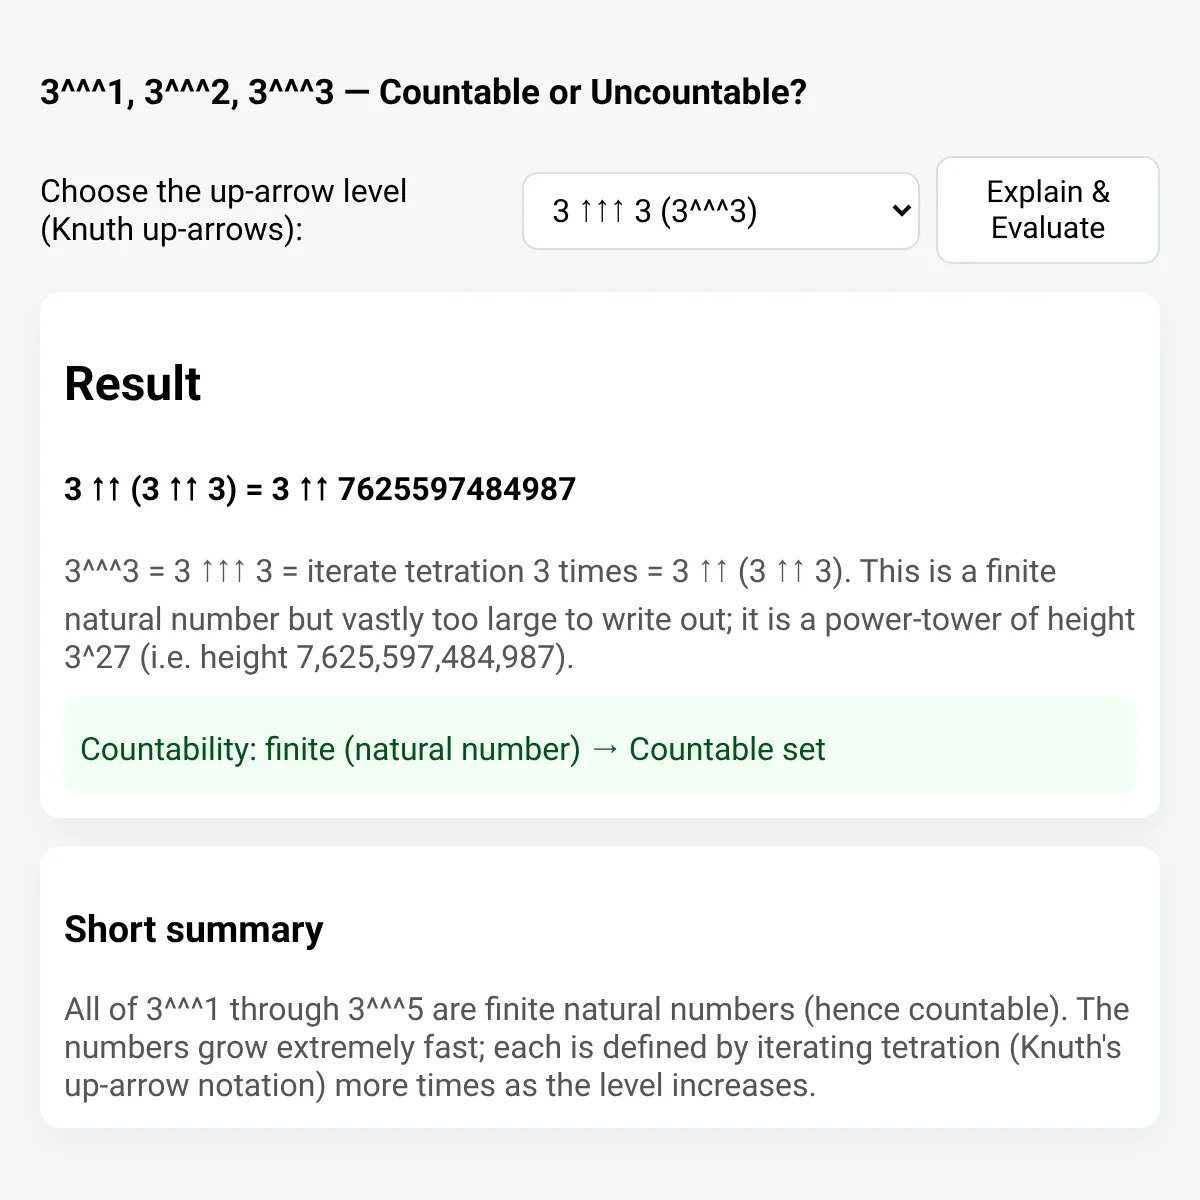Viewport: 1200px width, 1200px height.
Task: Click the Result heading
Action: [x=132, y=383]
